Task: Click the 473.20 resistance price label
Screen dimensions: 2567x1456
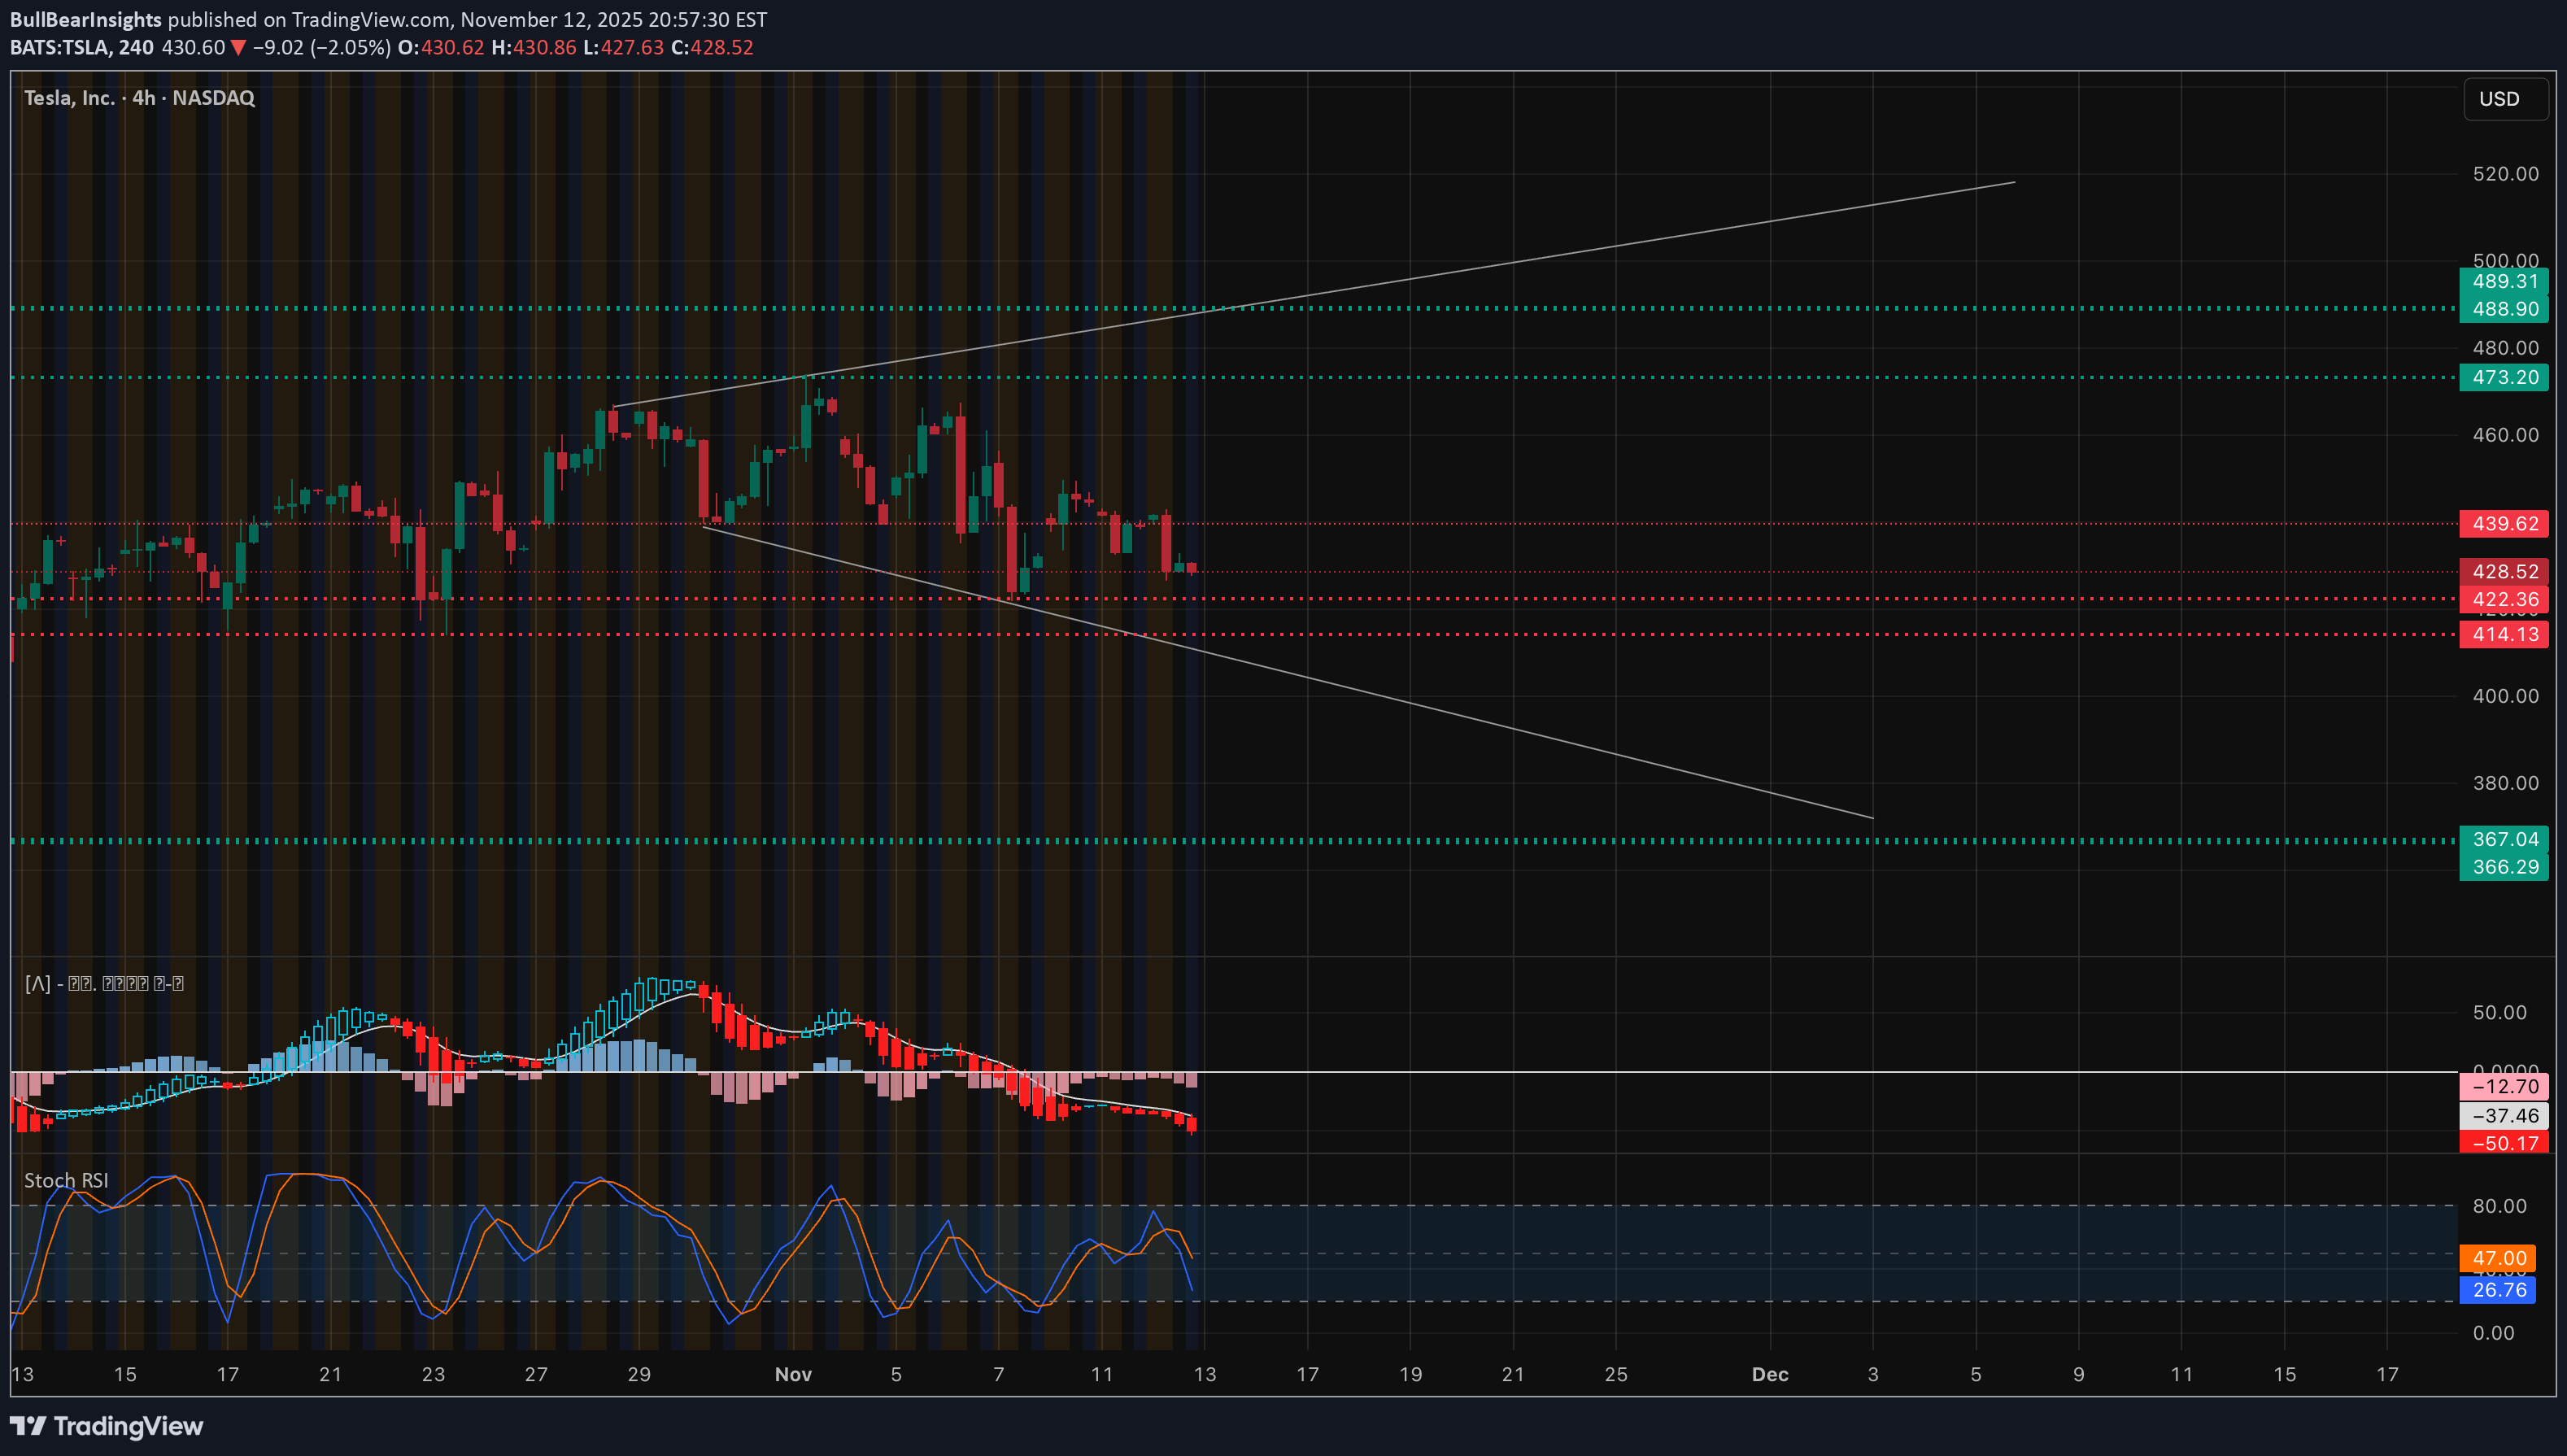Action: pos(2504,377)
